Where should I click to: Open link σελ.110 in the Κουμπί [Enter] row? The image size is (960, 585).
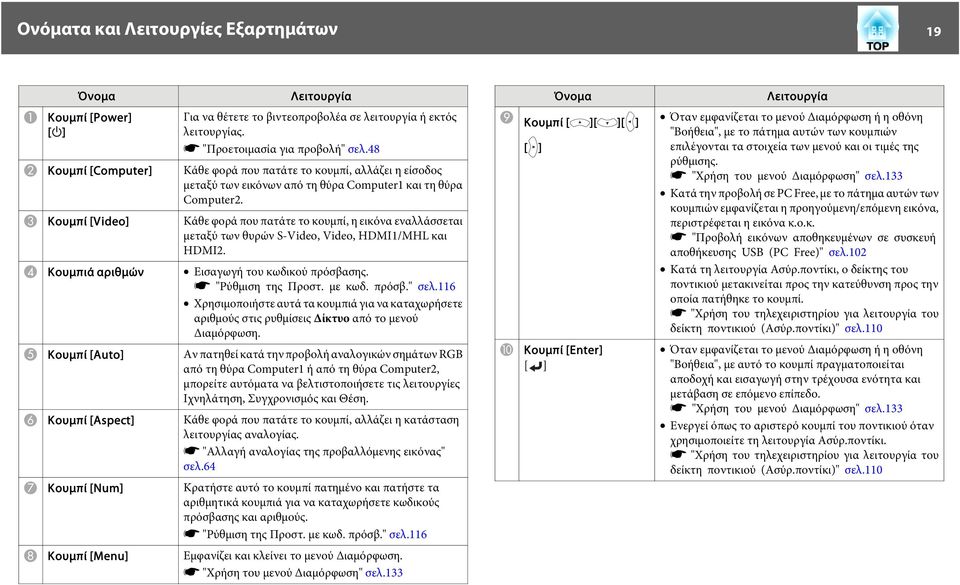click(864, 470)
